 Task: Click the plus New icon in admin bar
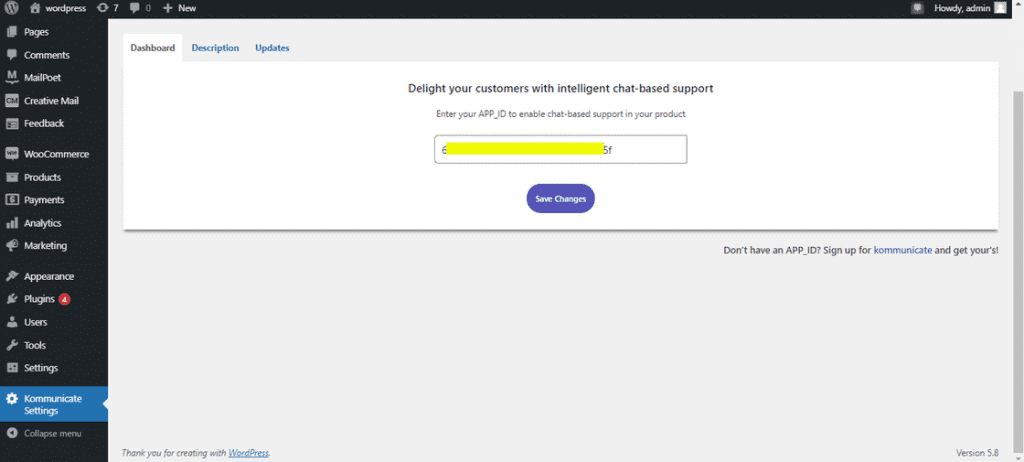click(167, 8)
